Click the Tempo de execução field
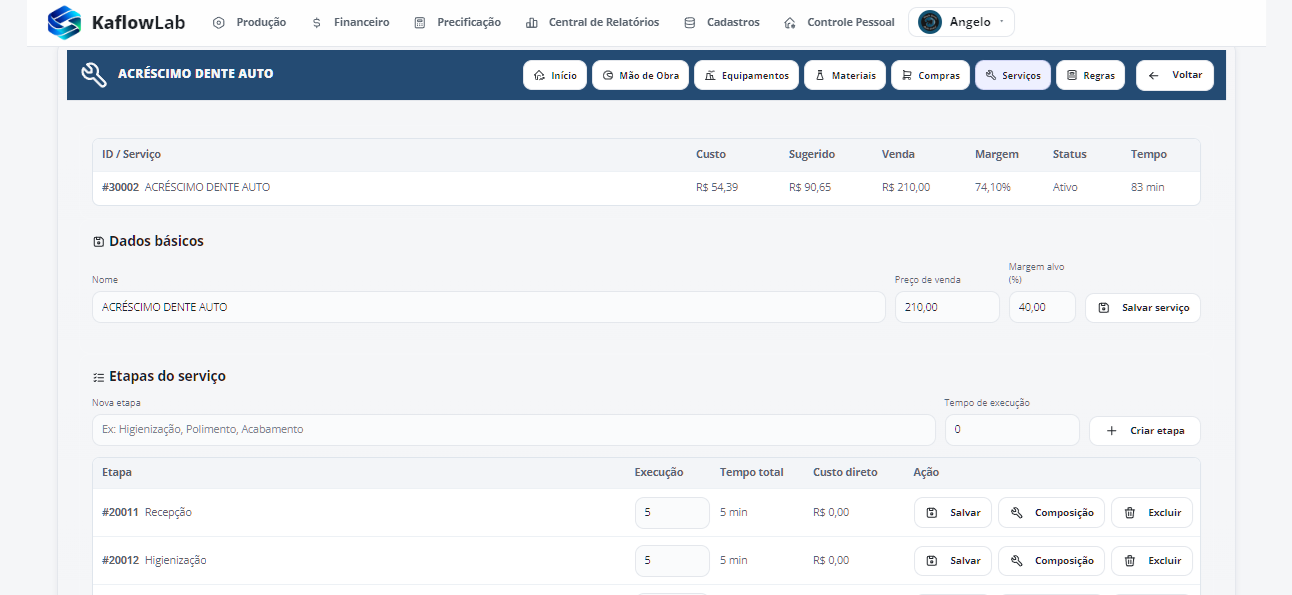 point(1012,430)
